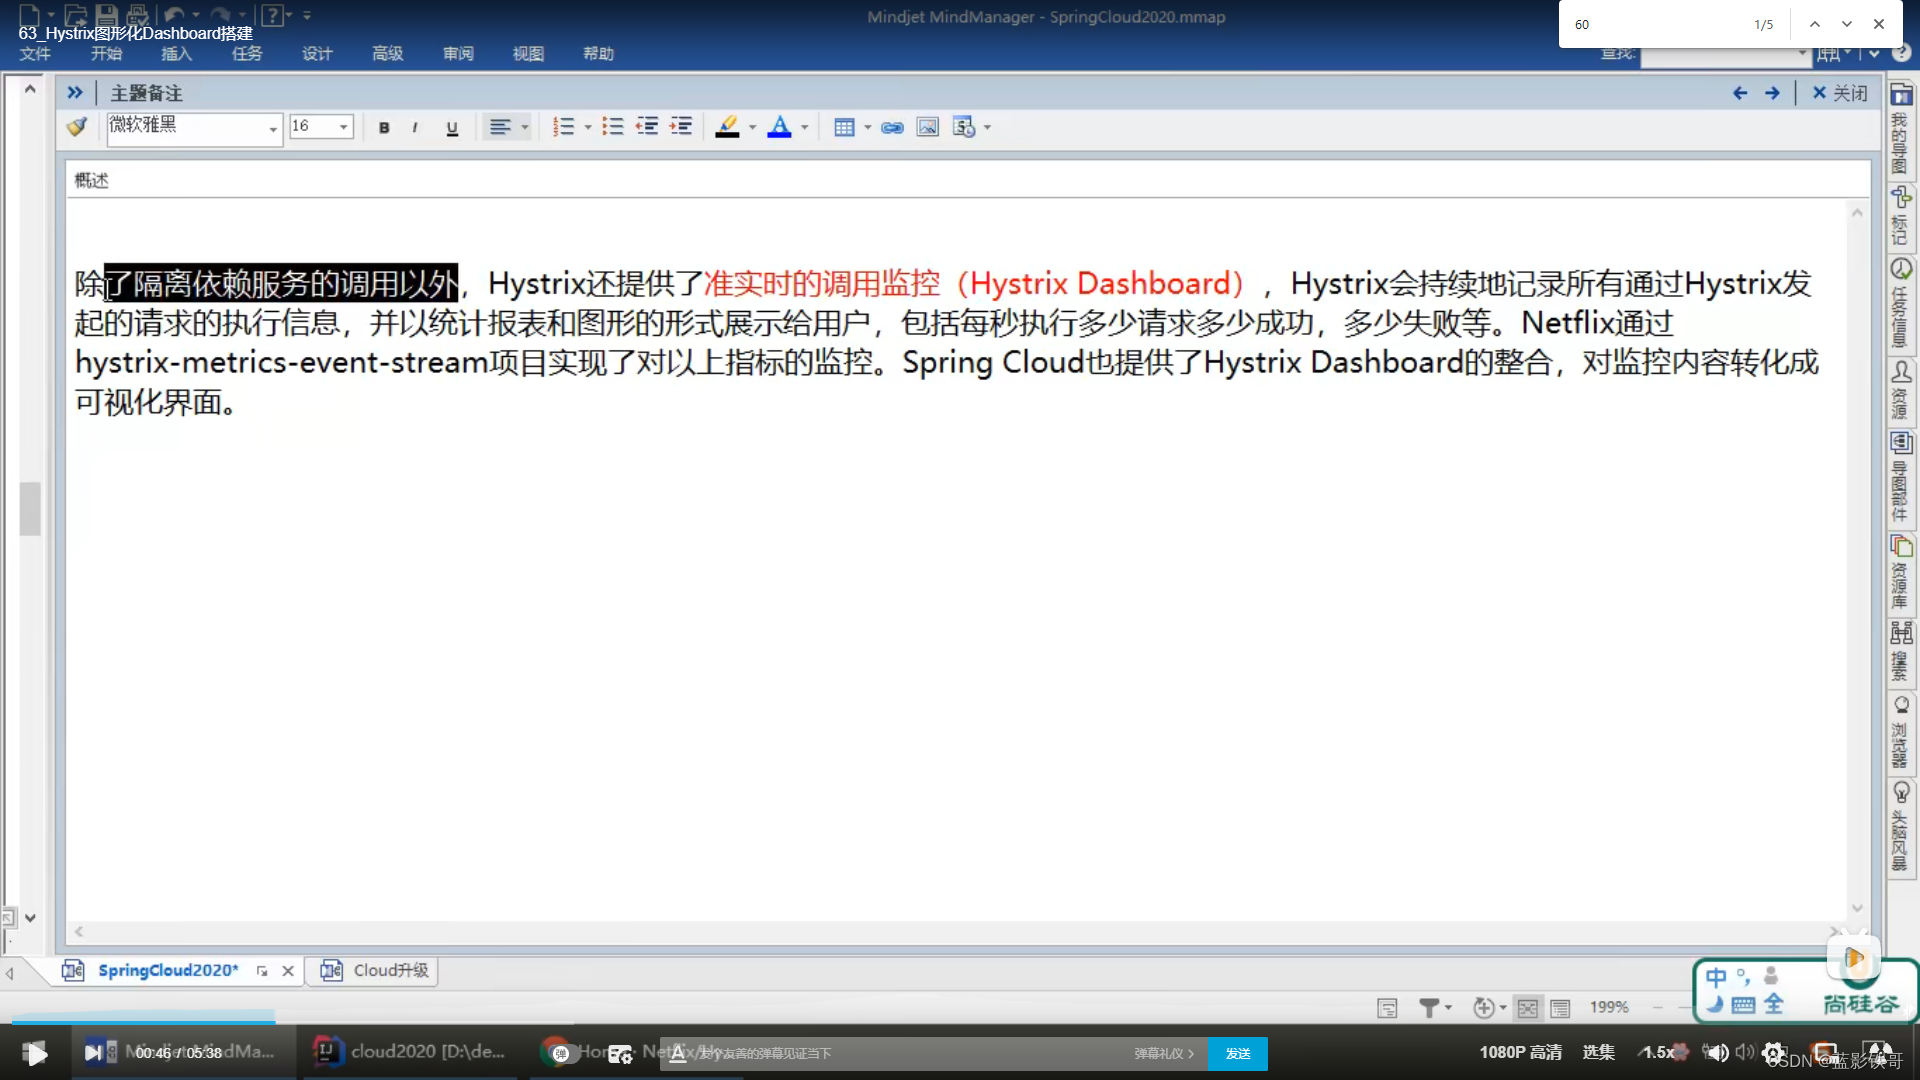Click the format painter brush icon
The width and height of the screenshot is (1920, 1080).
click(77, 127)
